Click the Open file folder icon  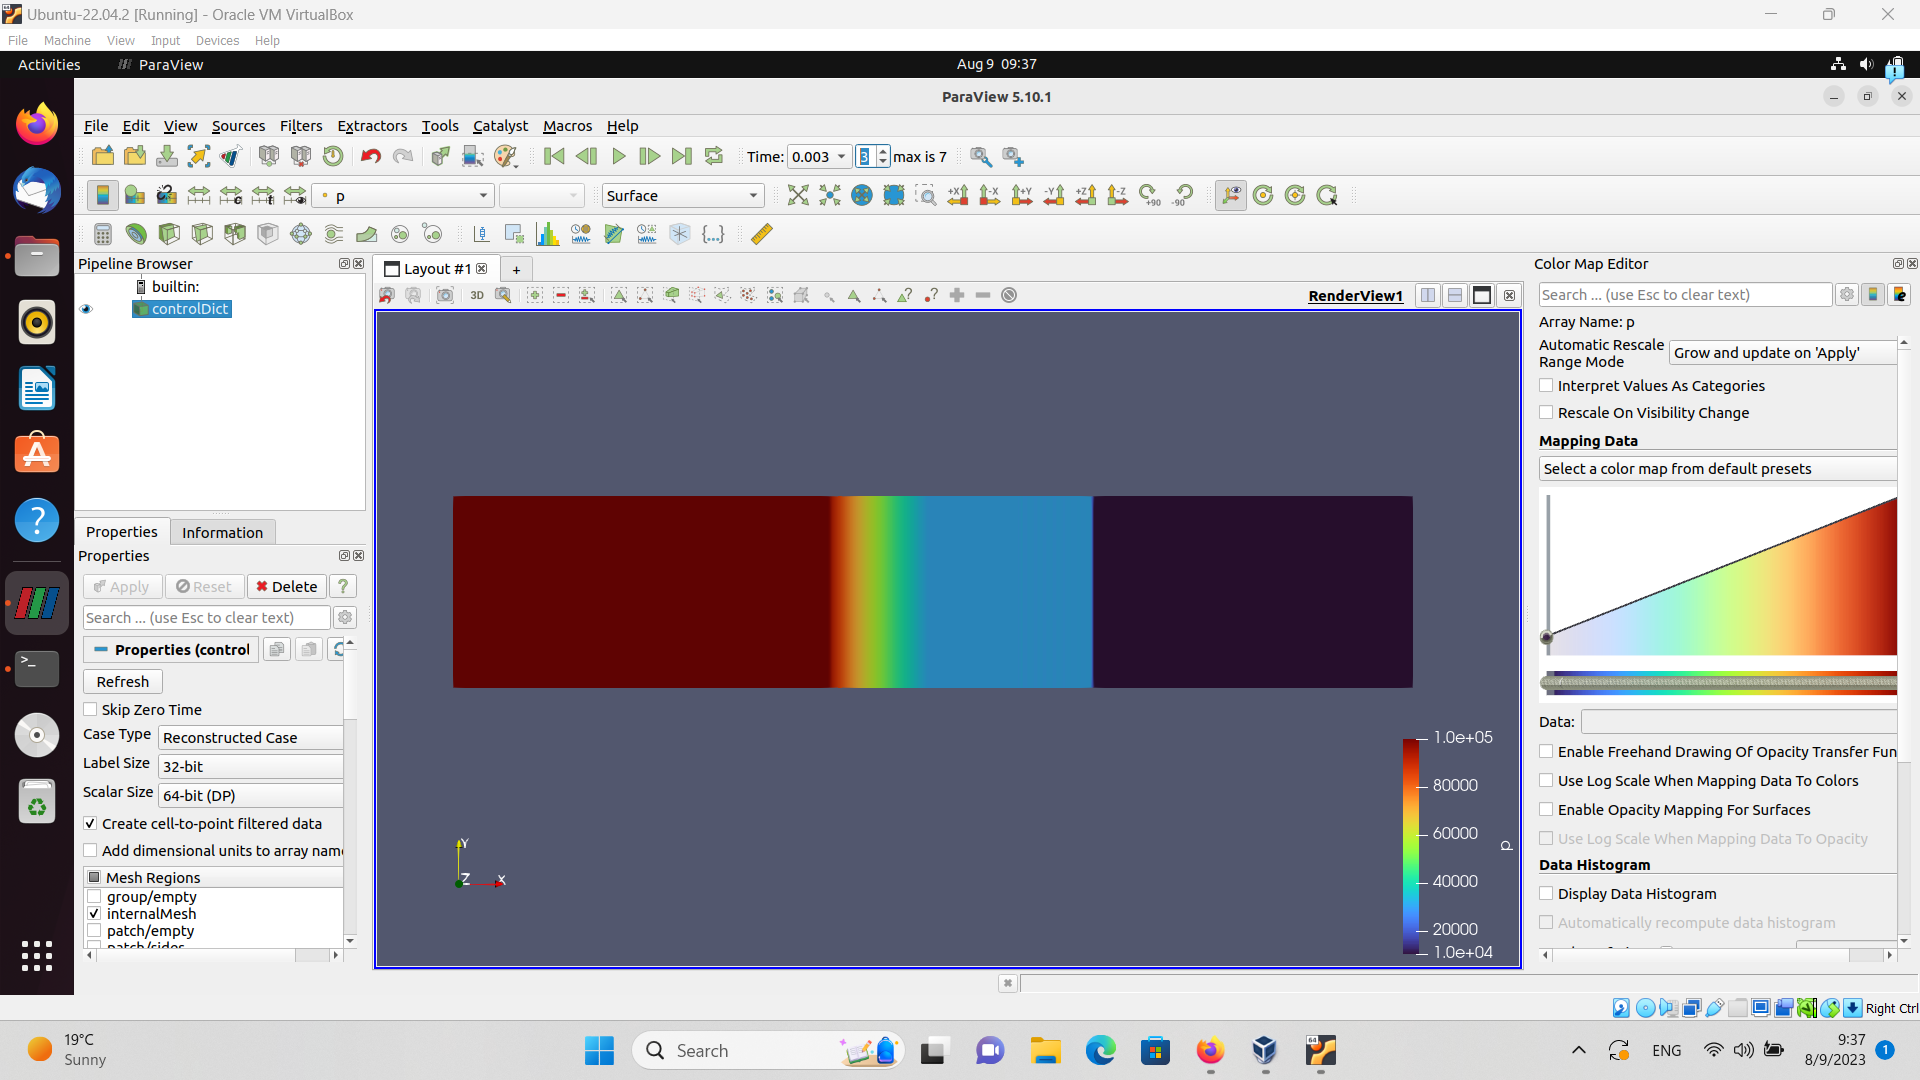tap(102, 156)
